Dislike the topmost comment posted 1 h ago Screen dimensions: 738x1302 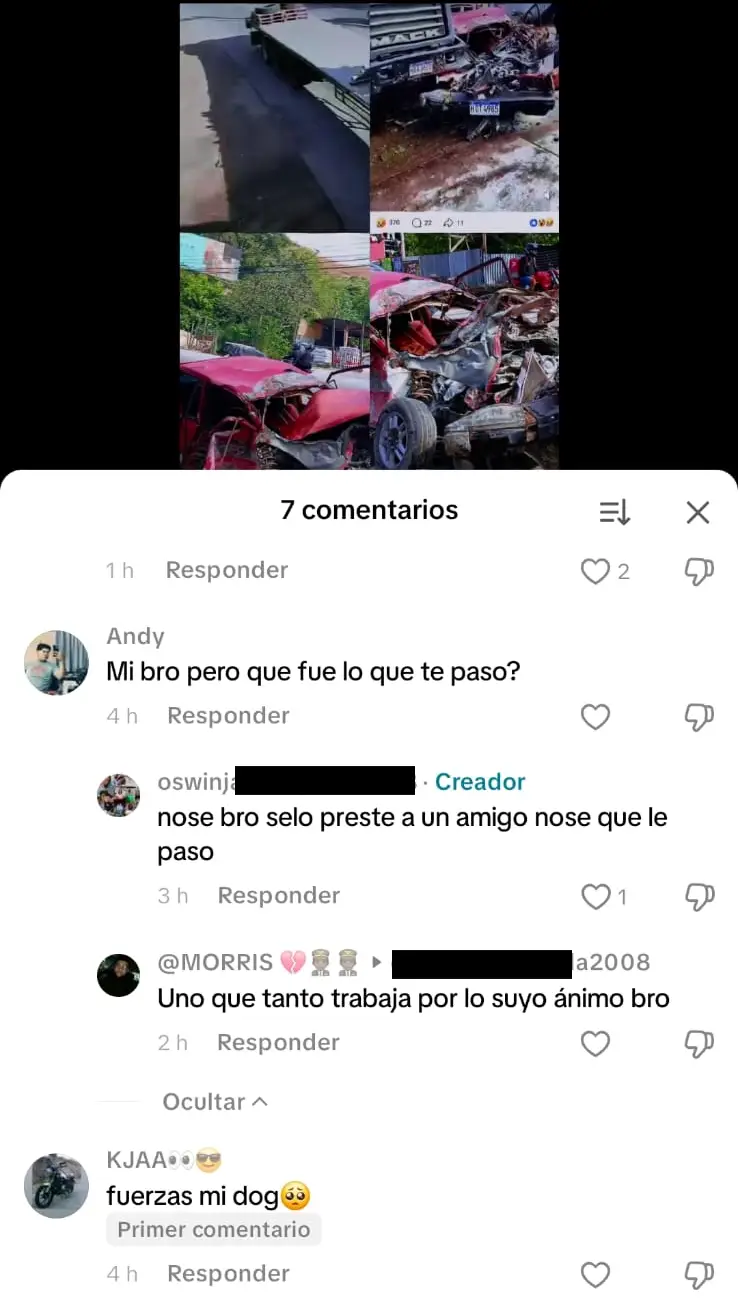point(699,571)
